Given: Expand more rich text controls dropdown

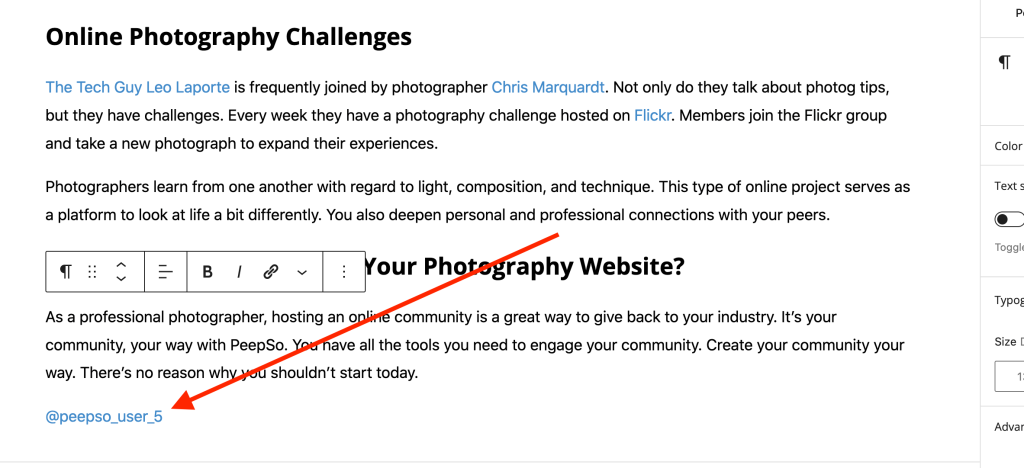Looking at the screenshot, I should coord(302,272).
